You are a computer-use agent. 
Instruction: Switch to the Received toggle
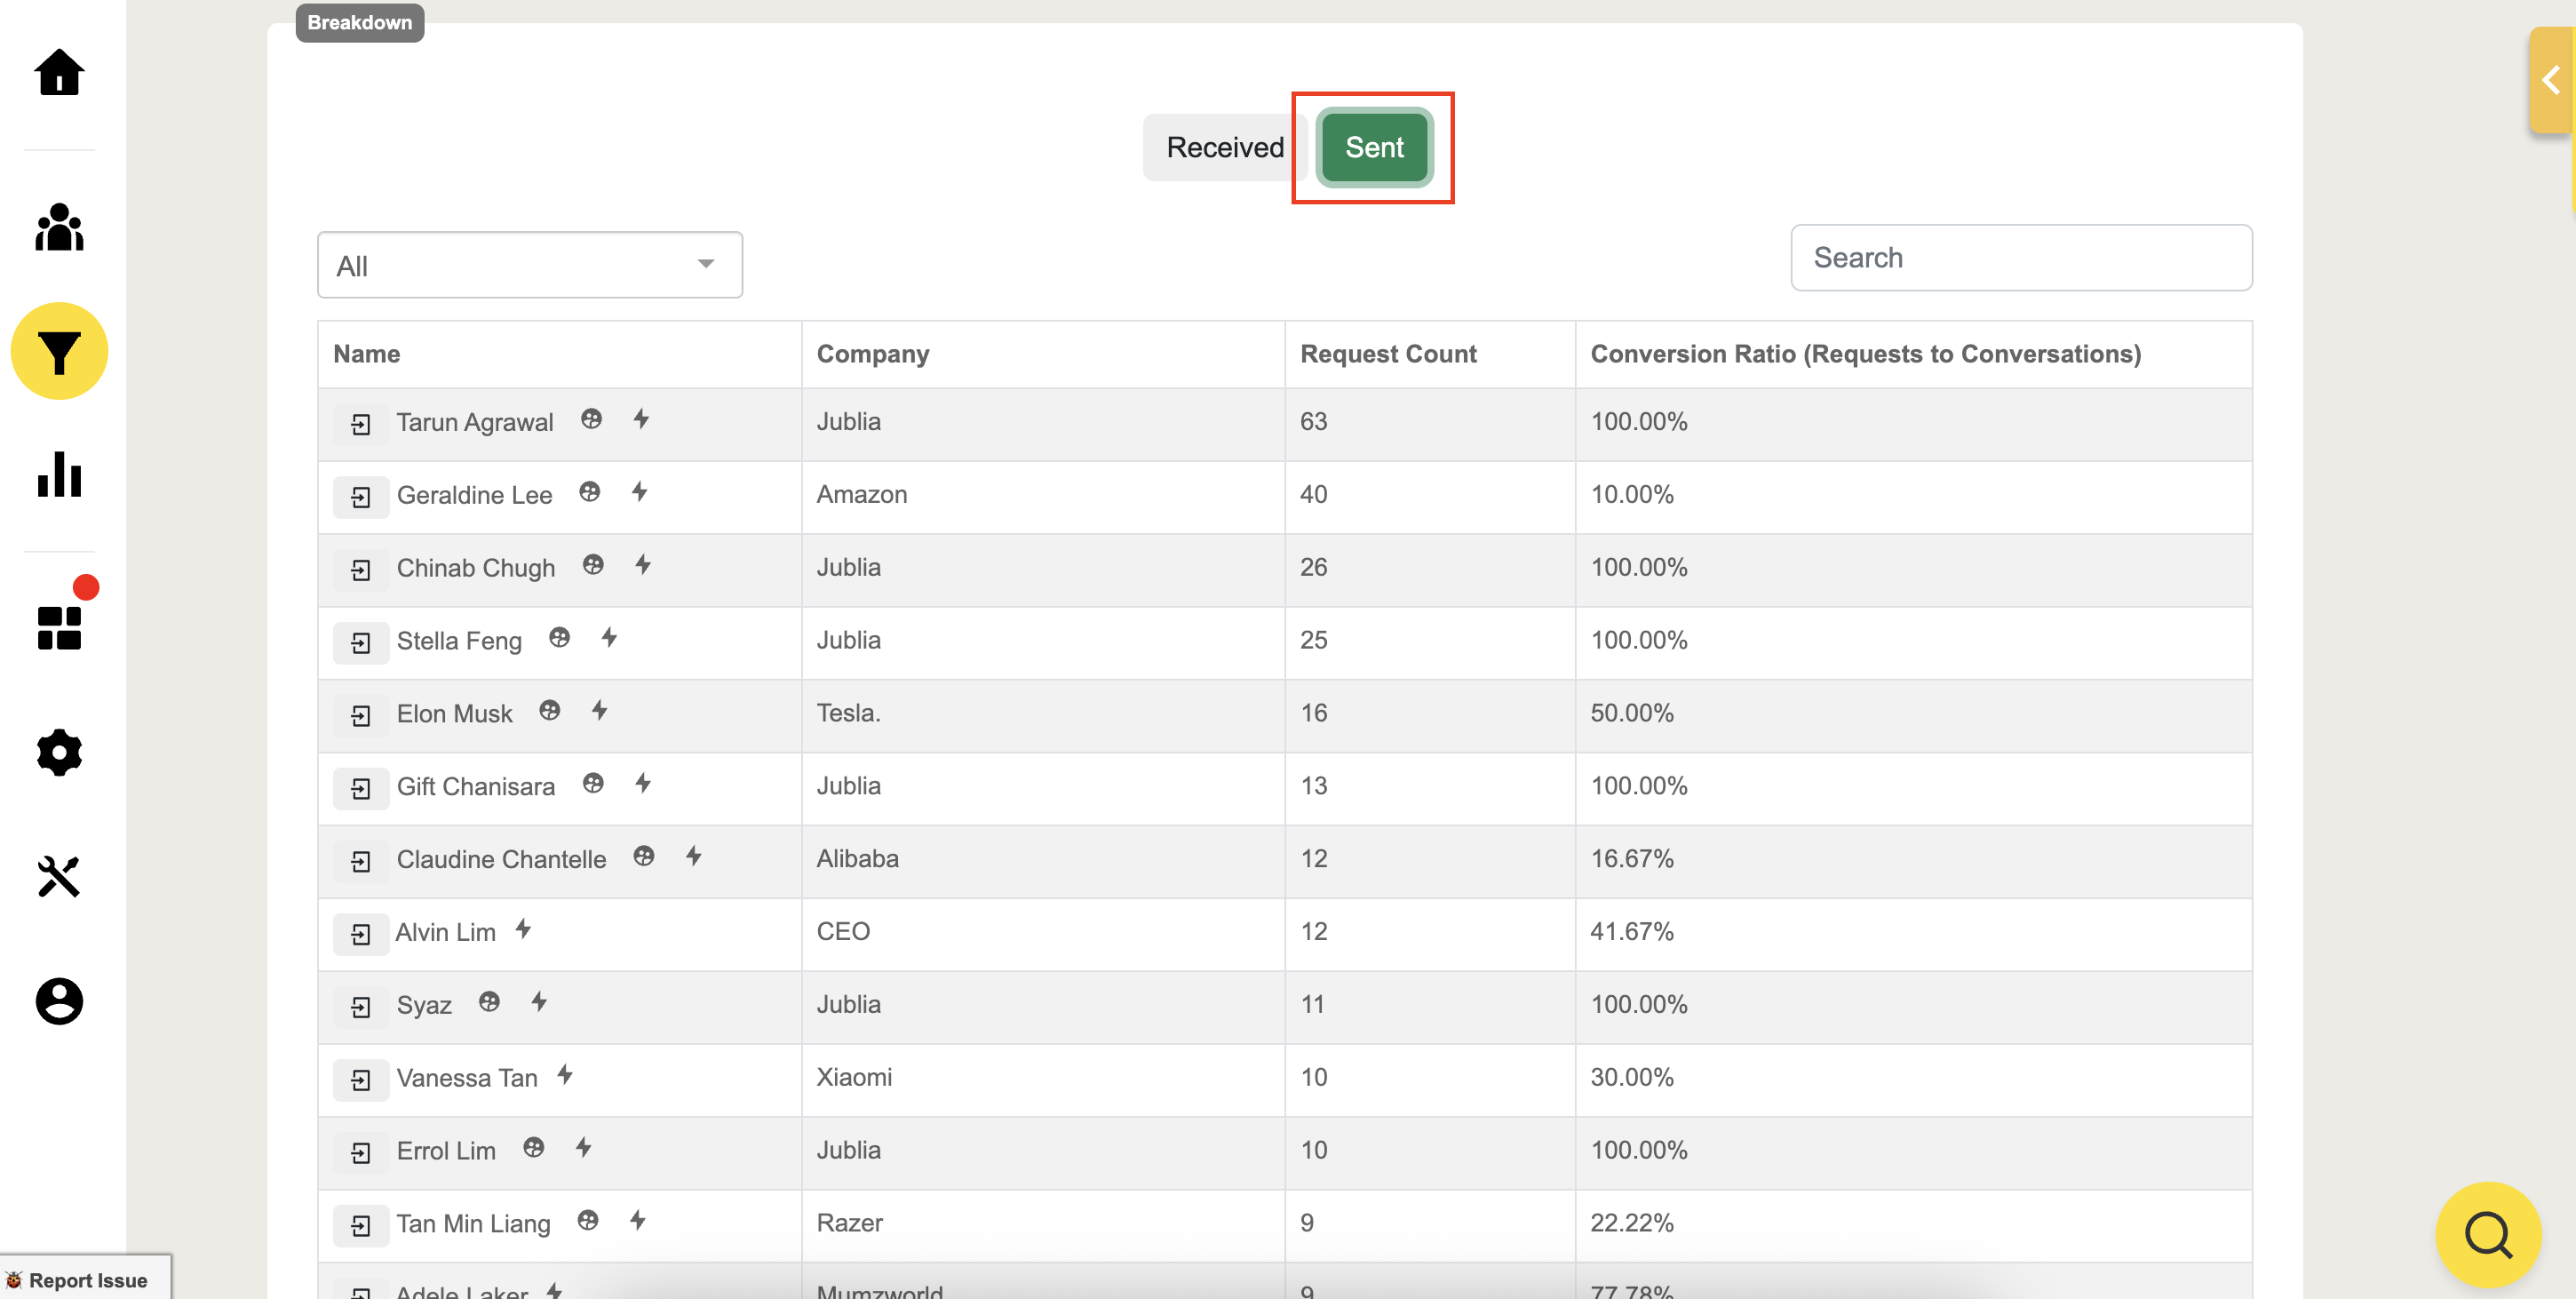click(1223, 147)
